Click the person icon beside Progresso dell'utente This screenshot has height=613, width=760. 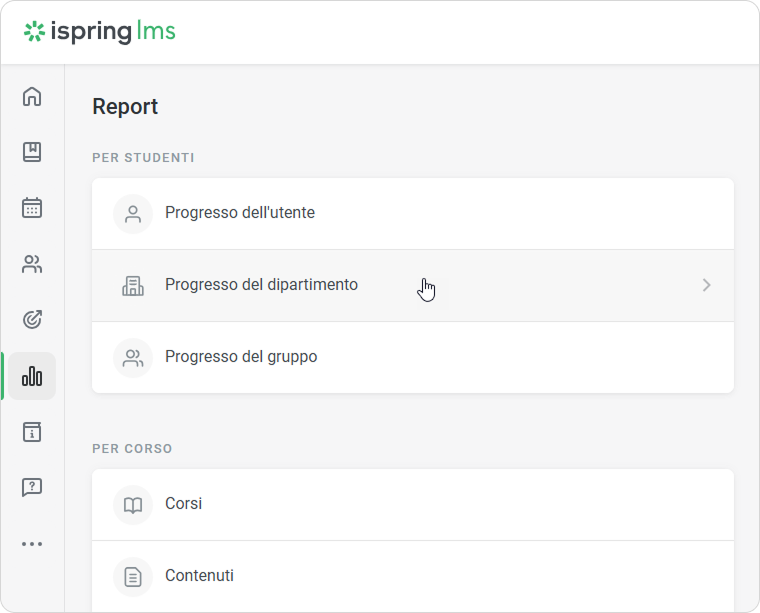(x=133, y=213)
